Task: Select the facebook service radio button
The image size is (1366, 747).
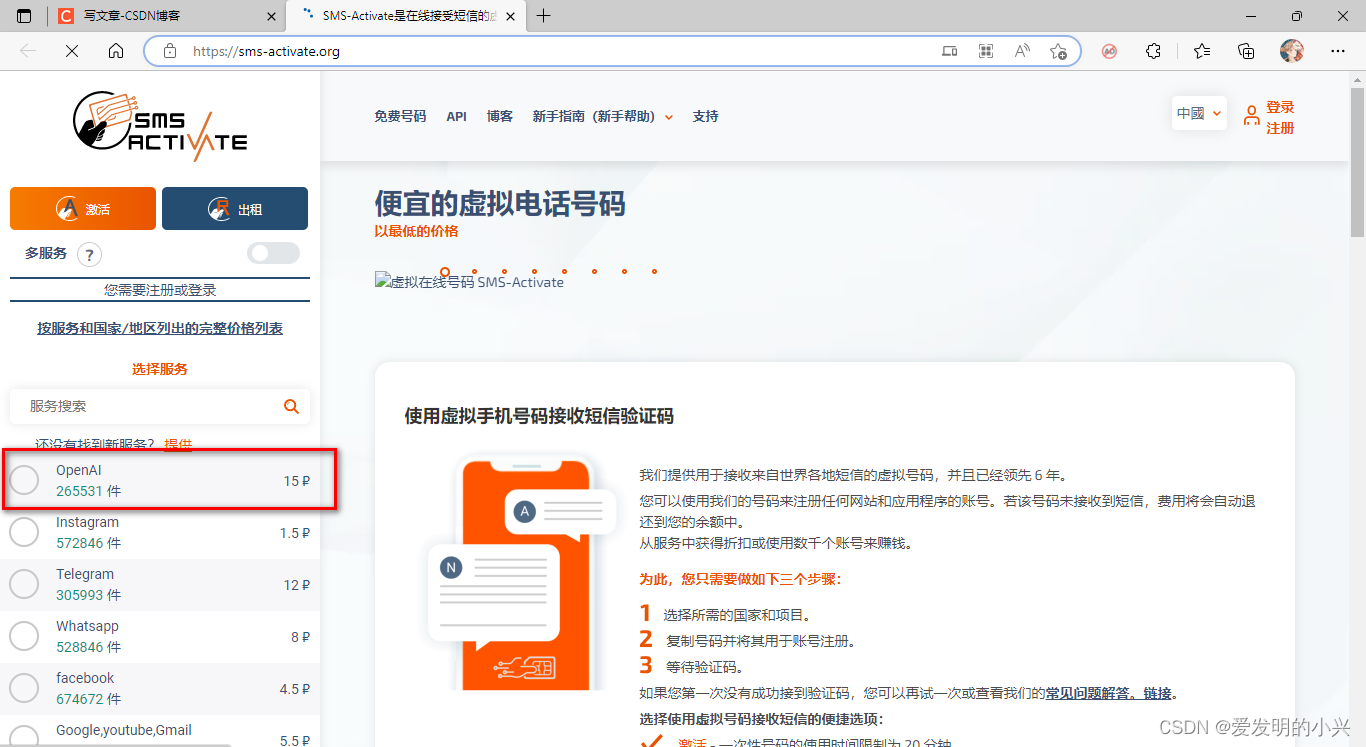Action: [24, 688]
